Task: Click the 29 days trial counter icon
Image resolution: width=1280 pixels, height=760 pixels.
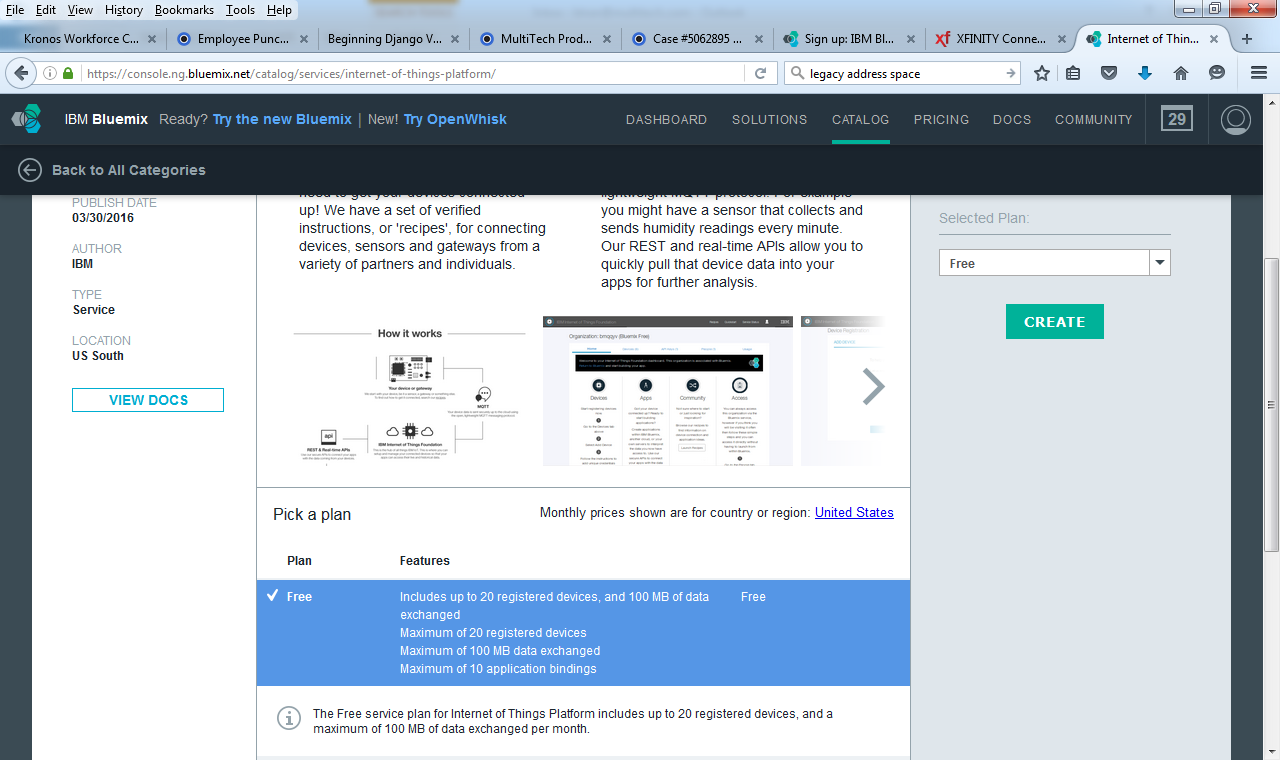Action: [1177, 119]
